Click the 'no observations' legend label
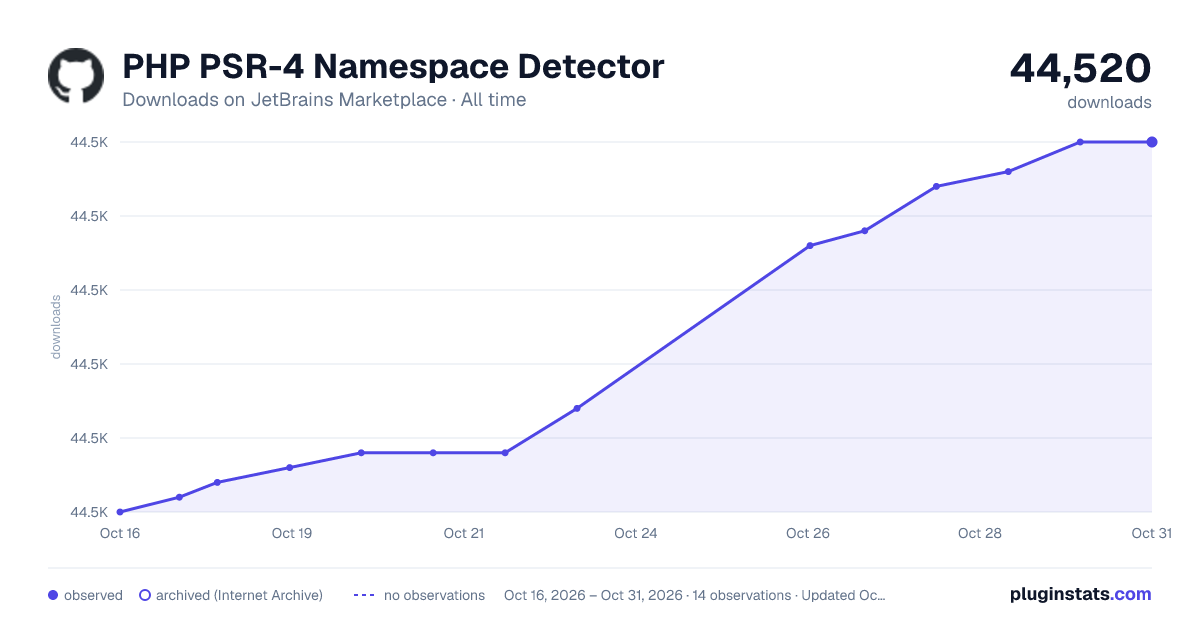This screenshot has width=1200, height=630. (434, 595)
